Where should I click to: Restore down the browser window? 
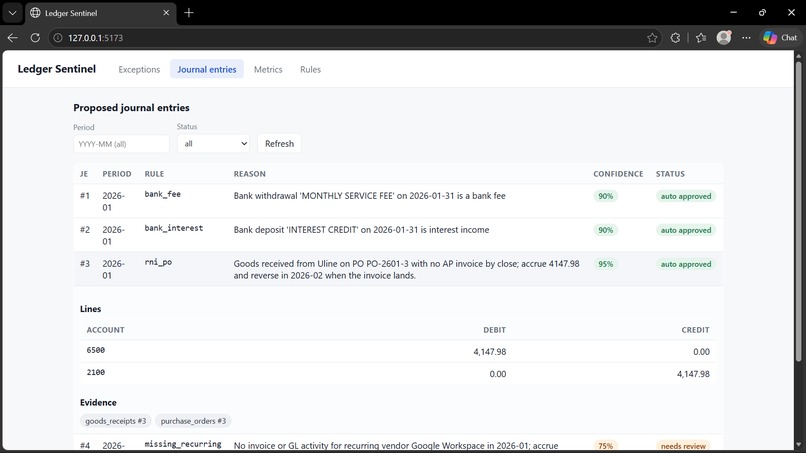pos(762,12)
